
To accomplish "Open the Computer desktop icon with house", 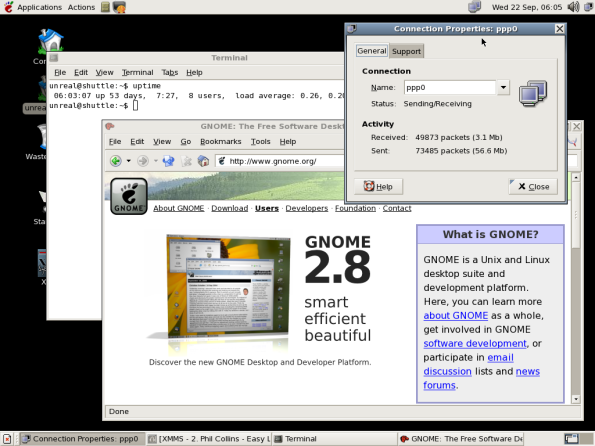I will point(50,40).
